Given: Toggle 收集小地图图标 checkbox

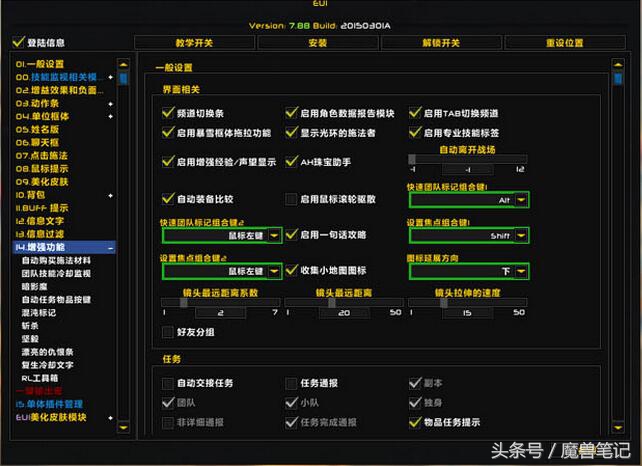Looking at the screenshot, I should (x=292, y=270).
